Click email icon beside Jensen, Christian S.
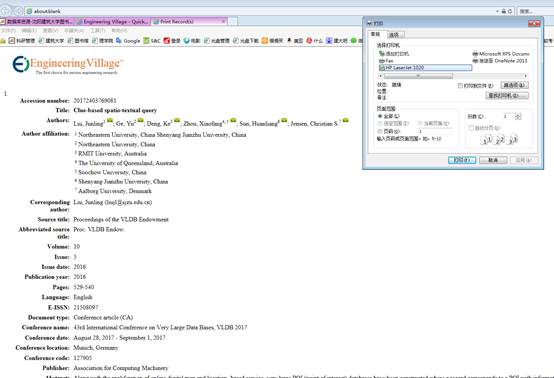The height and width of the screenshot is (378, 554). (345, 120)
